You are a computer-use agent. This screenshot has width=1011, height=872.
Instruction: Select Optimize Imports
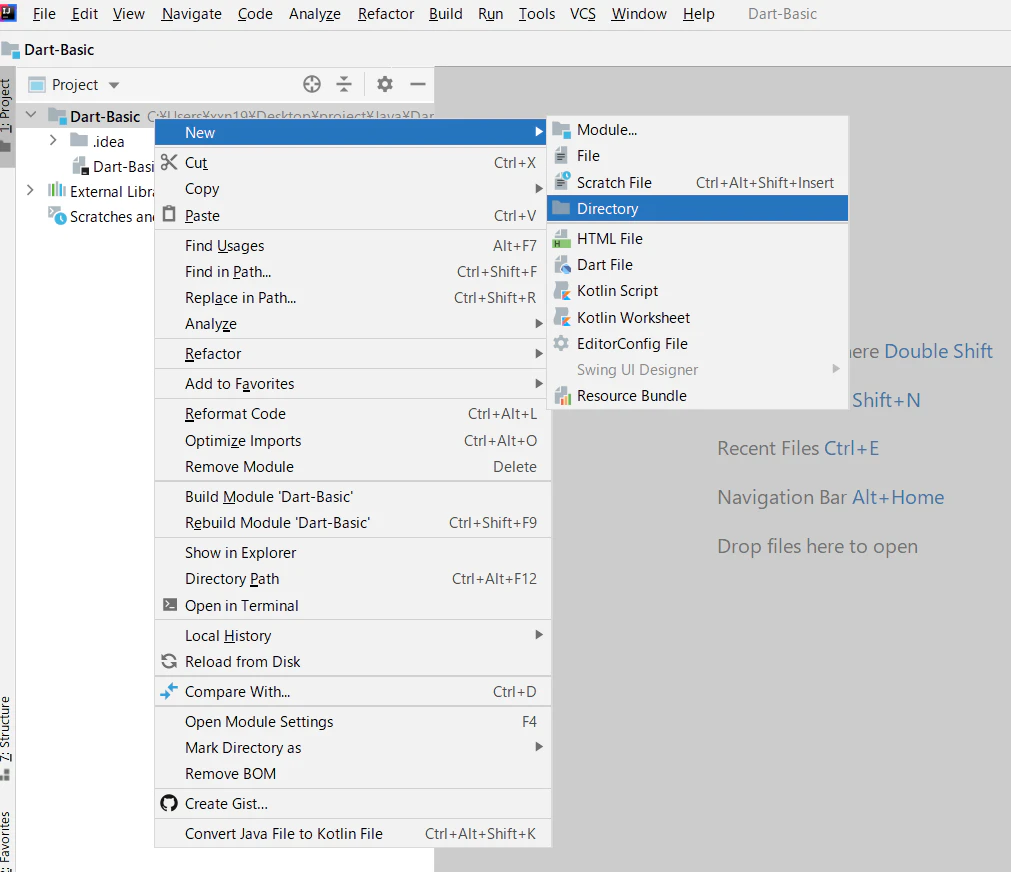352,441
